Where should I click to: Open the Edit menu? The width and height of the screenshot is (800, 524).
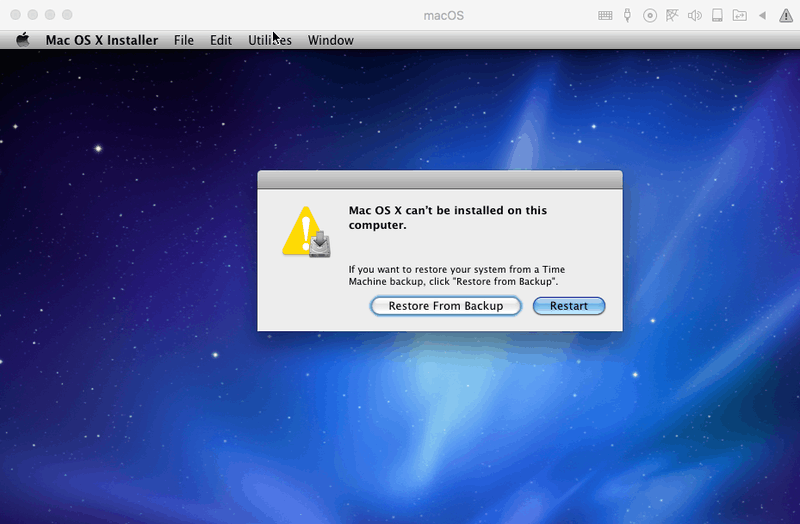pos(221,40)
